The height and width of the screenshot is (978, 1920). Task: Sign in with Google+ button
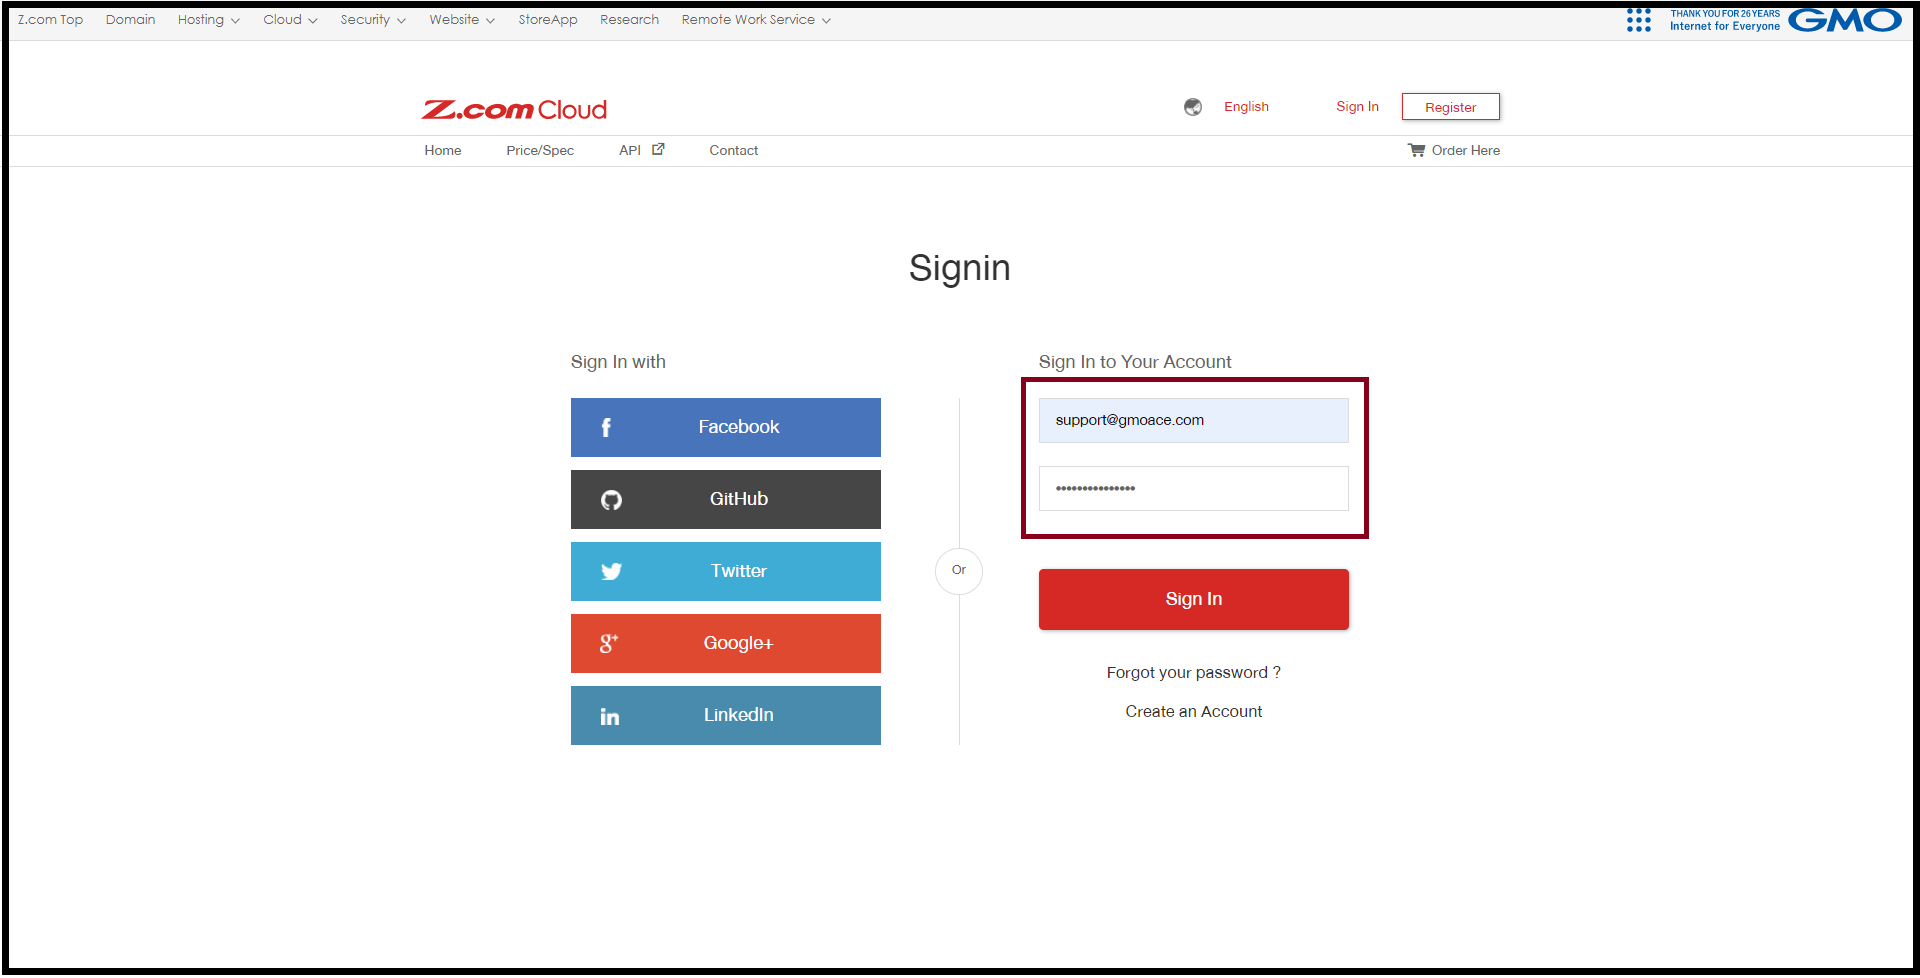pos(725,644)
